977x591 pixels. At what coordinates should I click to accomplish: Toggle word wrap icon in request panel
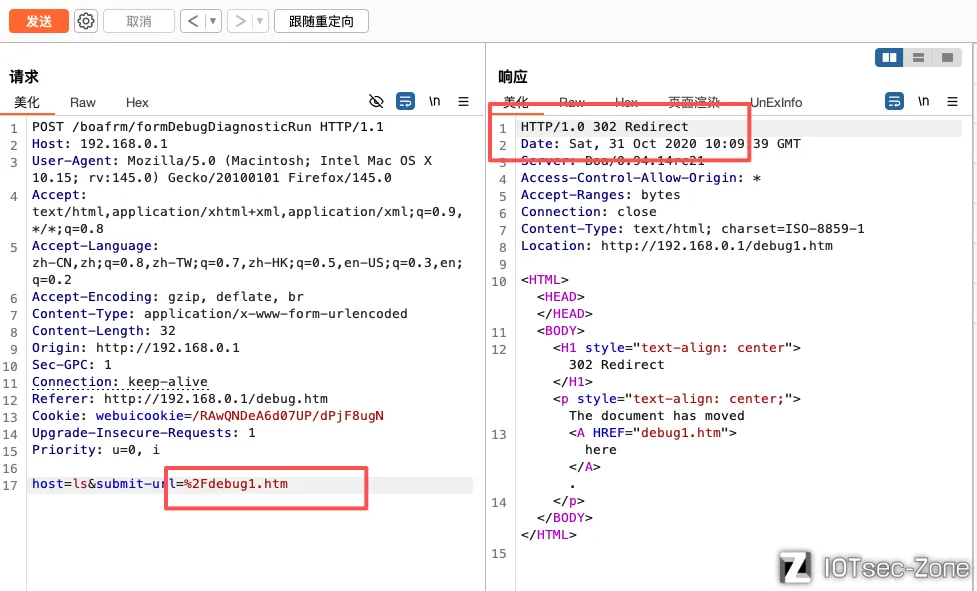tap(405, 102)
